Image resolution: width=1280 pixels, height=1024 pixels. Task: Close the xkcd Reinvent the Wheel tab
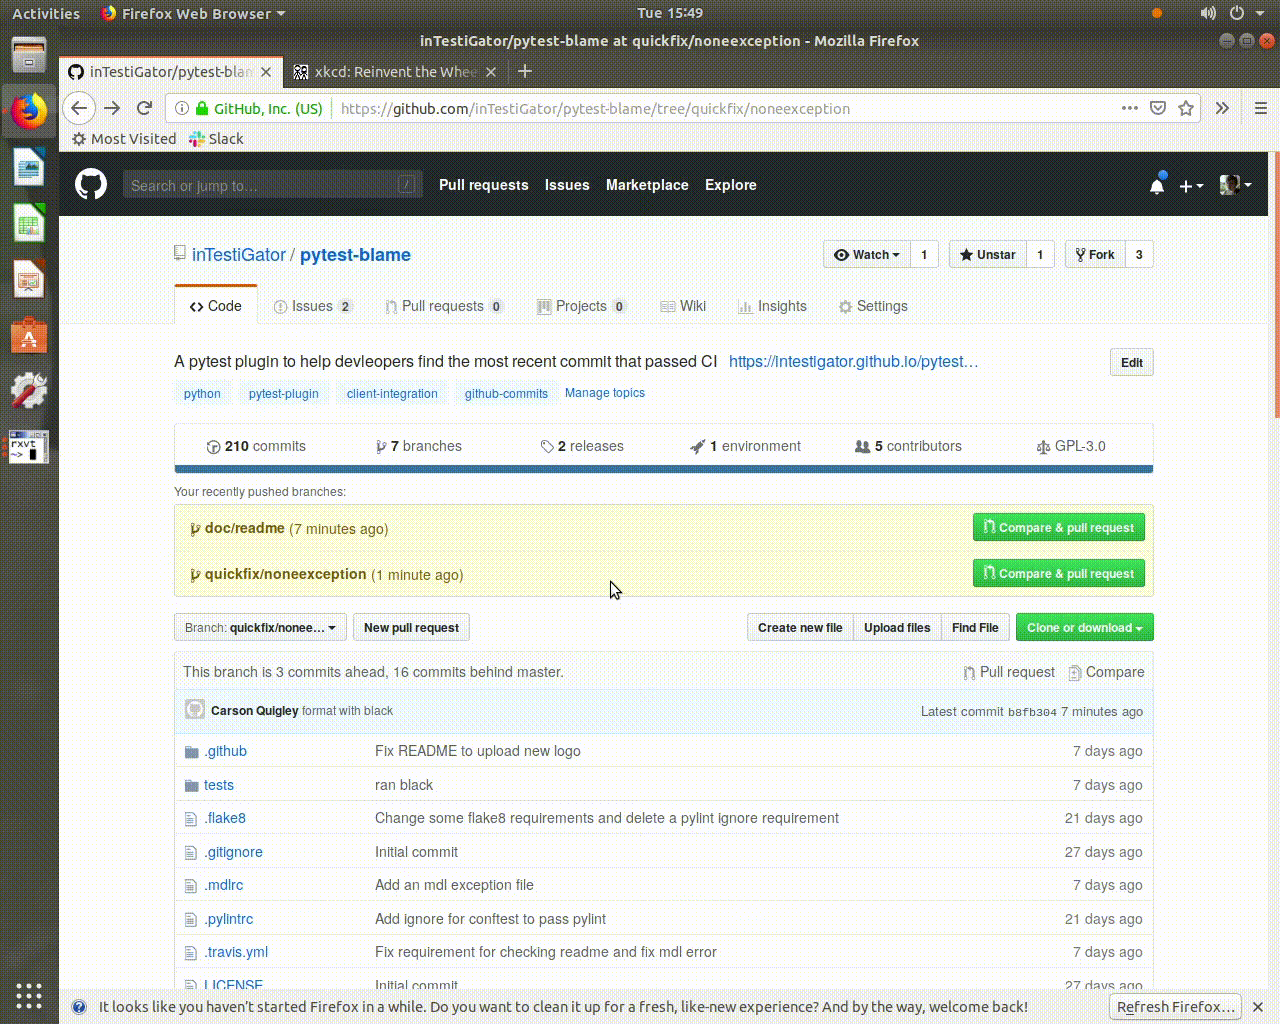pos(491,72)
